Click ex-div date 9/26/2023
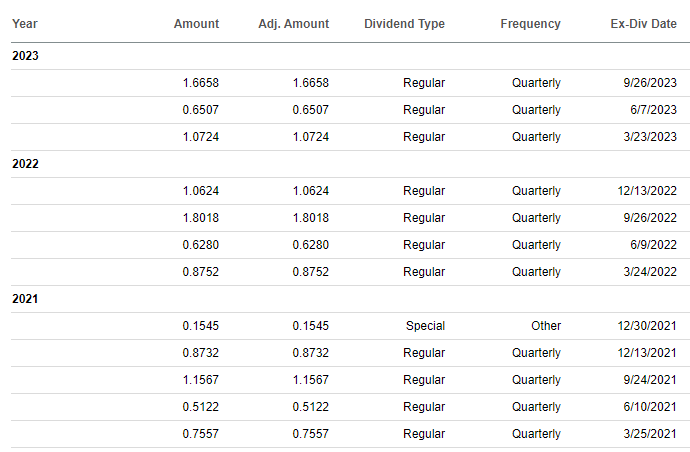The height and width of the screenshot is (452, 690). [x=650, y=83]
